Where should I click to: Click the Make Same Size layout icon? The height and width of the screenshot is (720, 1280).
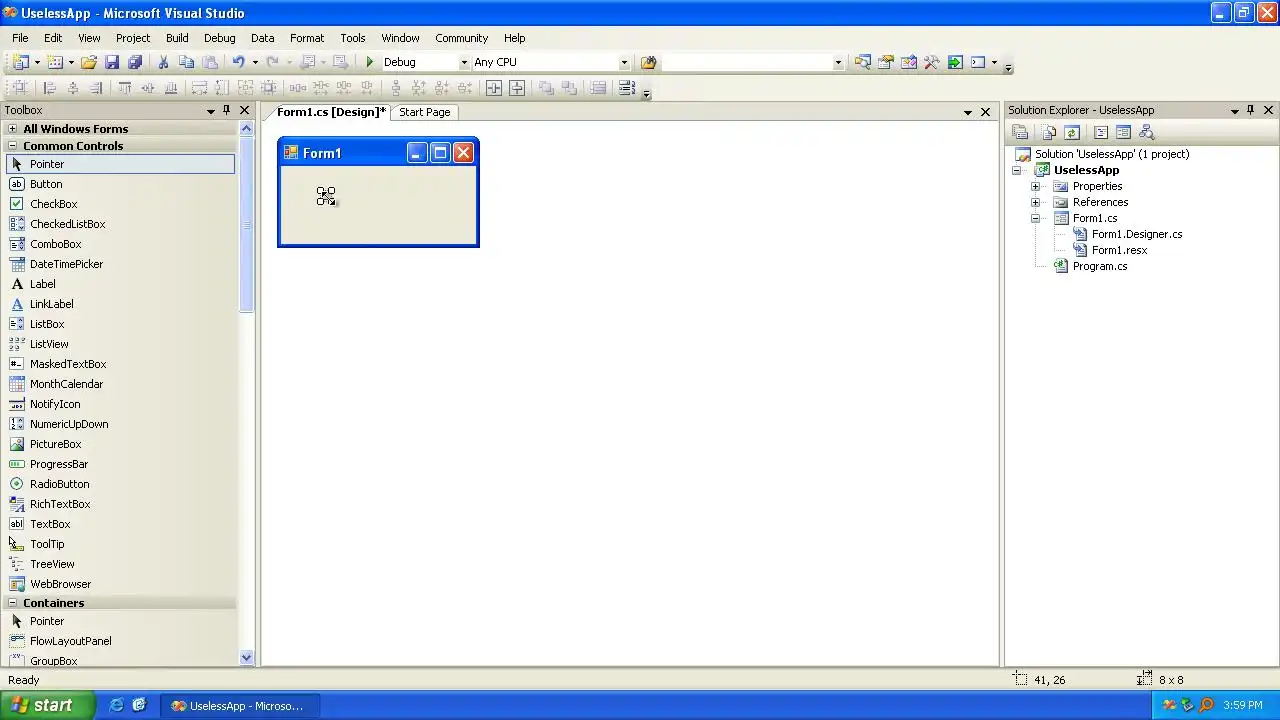pos(245,88)
